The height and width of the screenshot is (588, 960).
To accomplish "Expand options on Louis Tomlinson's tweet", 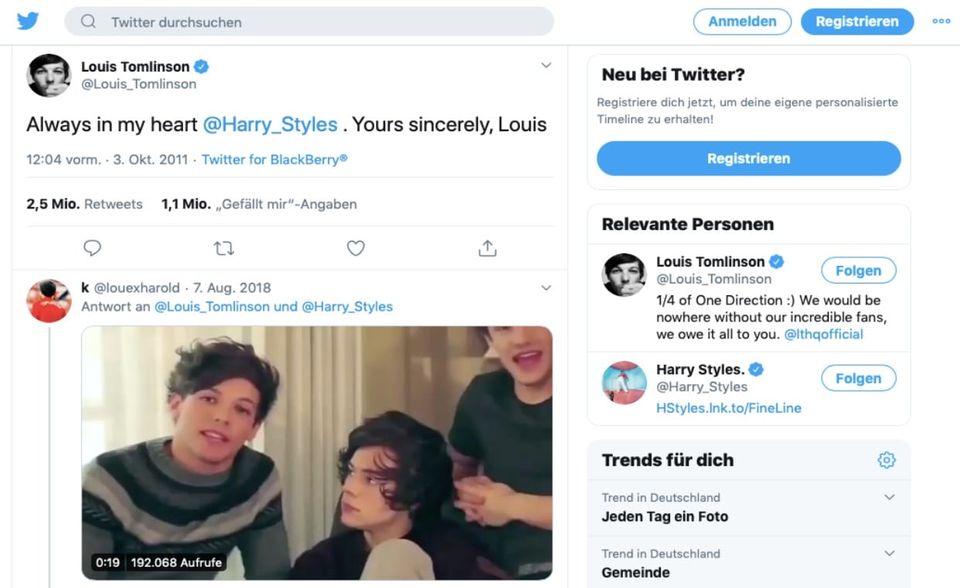I will point(546,66).
